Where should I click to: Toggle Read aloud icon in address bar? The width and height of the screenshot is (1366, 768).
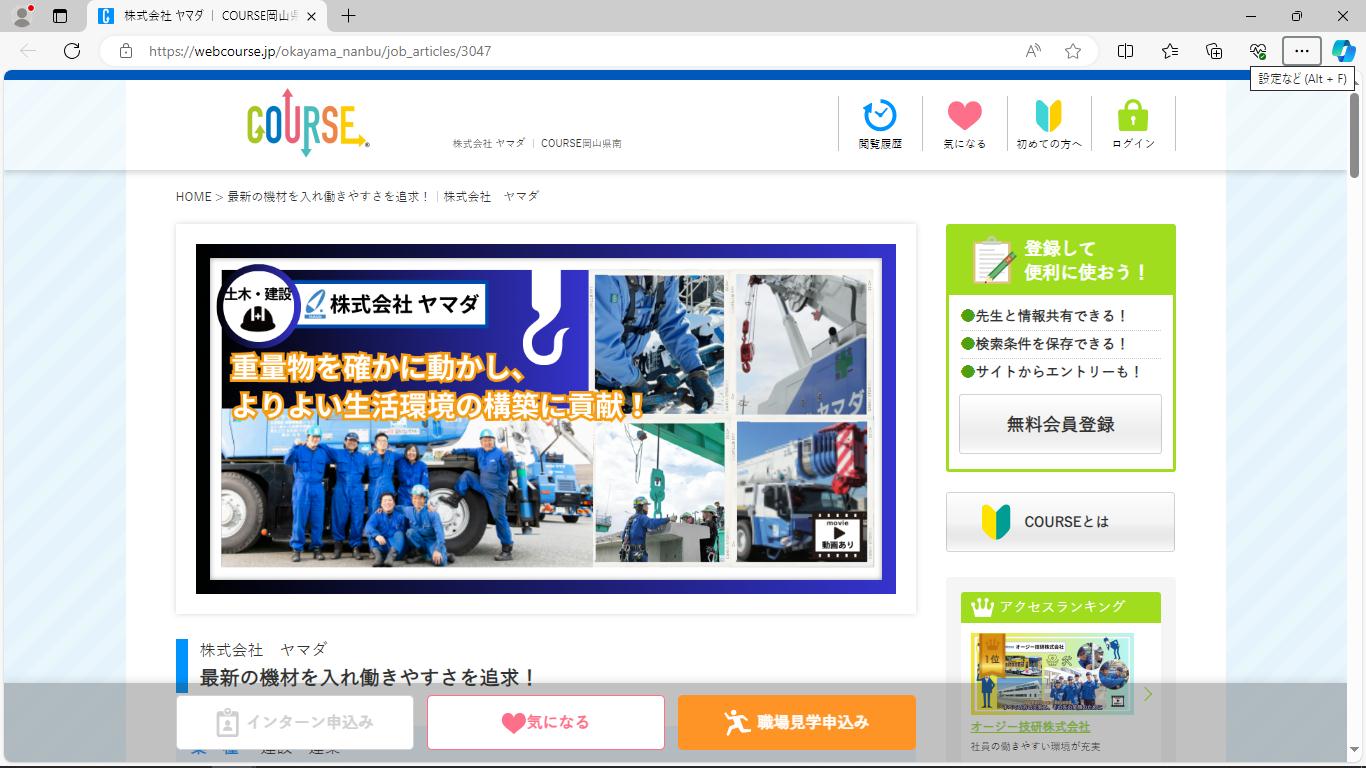(x=1033, y=51)
